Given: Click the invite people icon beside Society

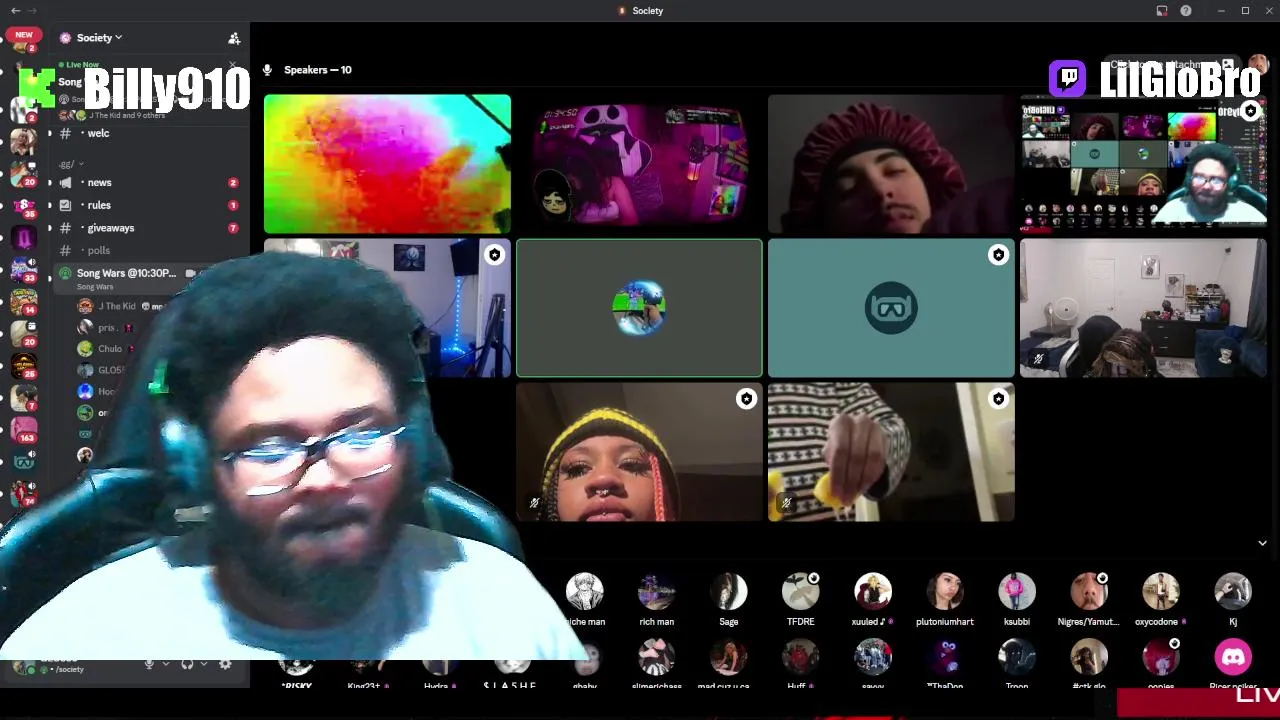Looking at the screenshot, I should (x=234, y=38).
